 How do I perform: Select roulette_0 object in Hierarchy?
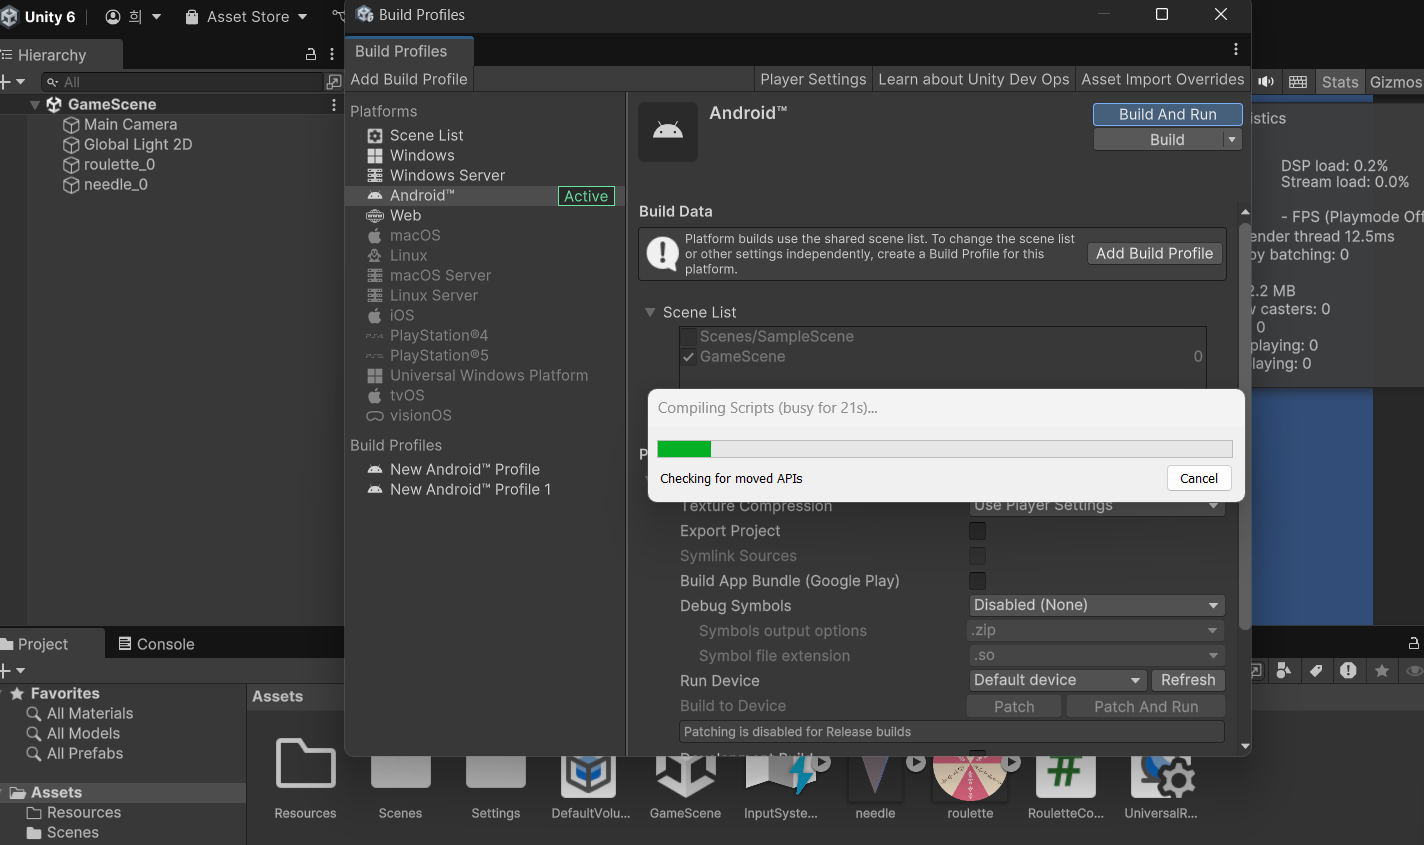119,164
